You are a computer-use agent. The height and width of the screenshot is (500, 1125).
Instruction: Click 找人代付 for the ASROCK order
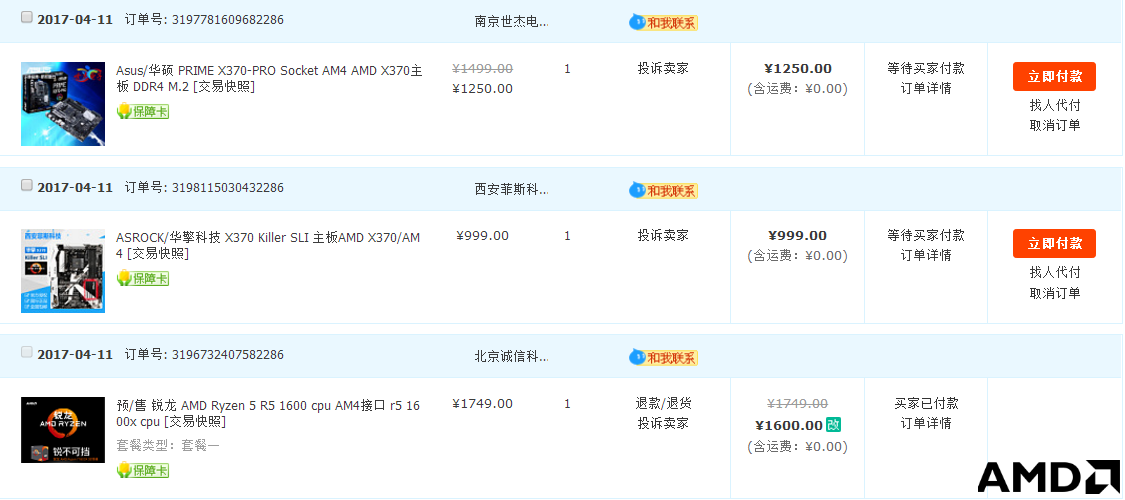(x=1055, y=273)
